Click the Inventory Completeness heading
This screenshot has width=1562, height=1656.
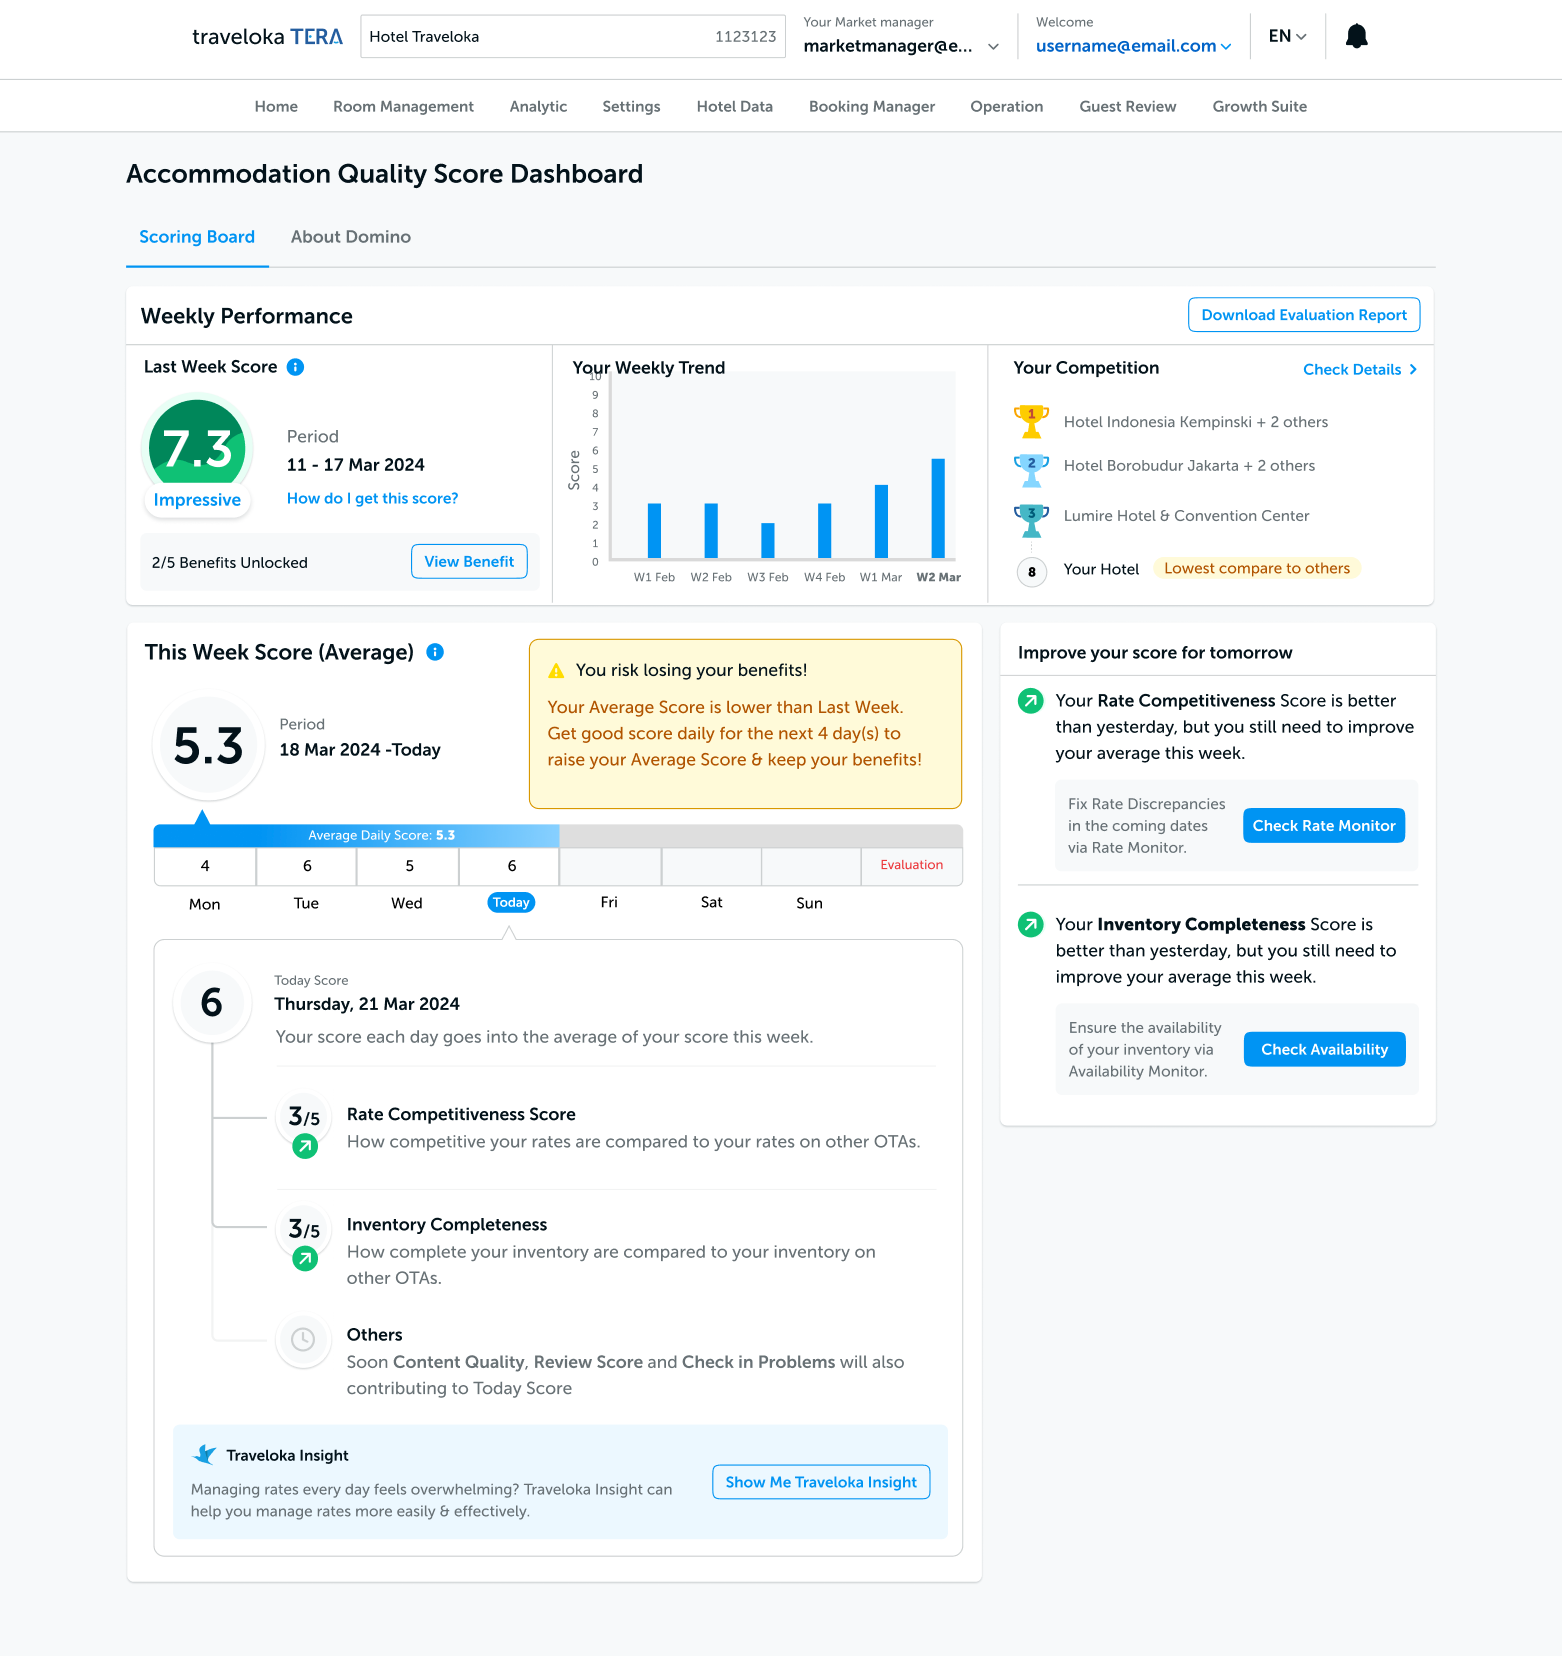tap(447, 1225)
